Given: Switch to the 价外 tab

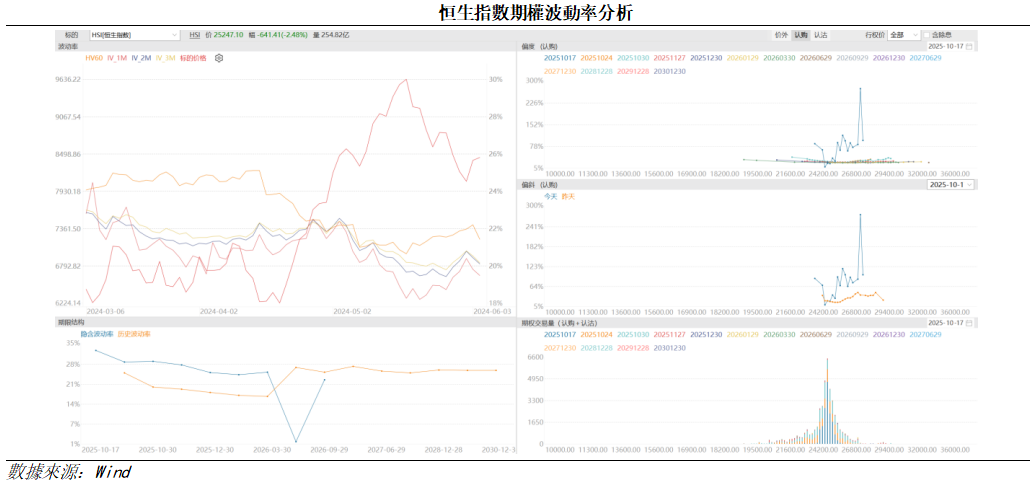Looking at the screenshot, I should pos(781,35).
